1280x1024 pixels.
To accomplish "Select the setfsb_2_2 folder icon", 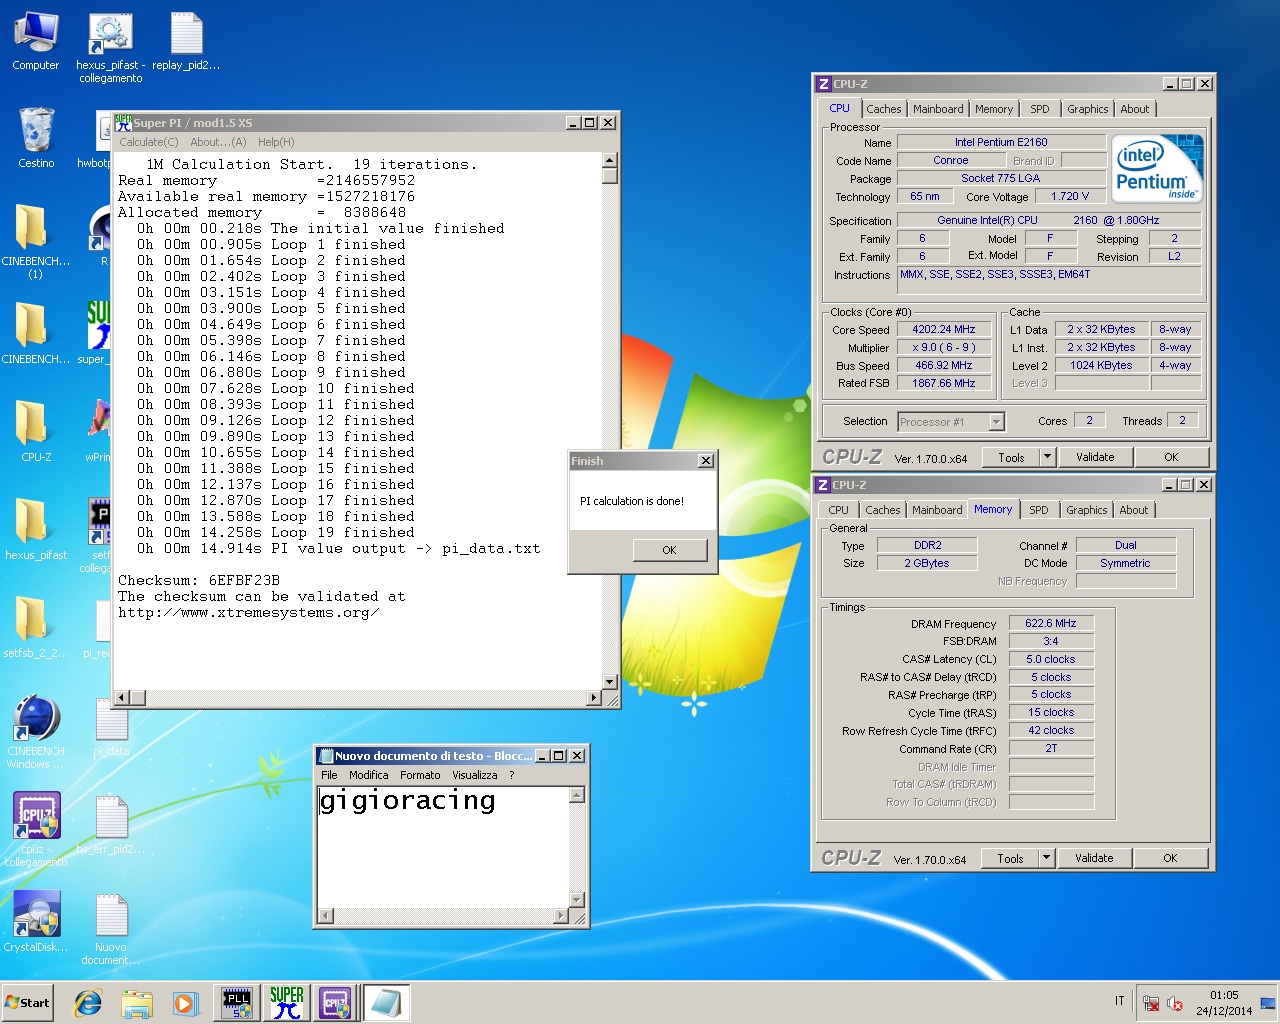I will click(36, 626).
